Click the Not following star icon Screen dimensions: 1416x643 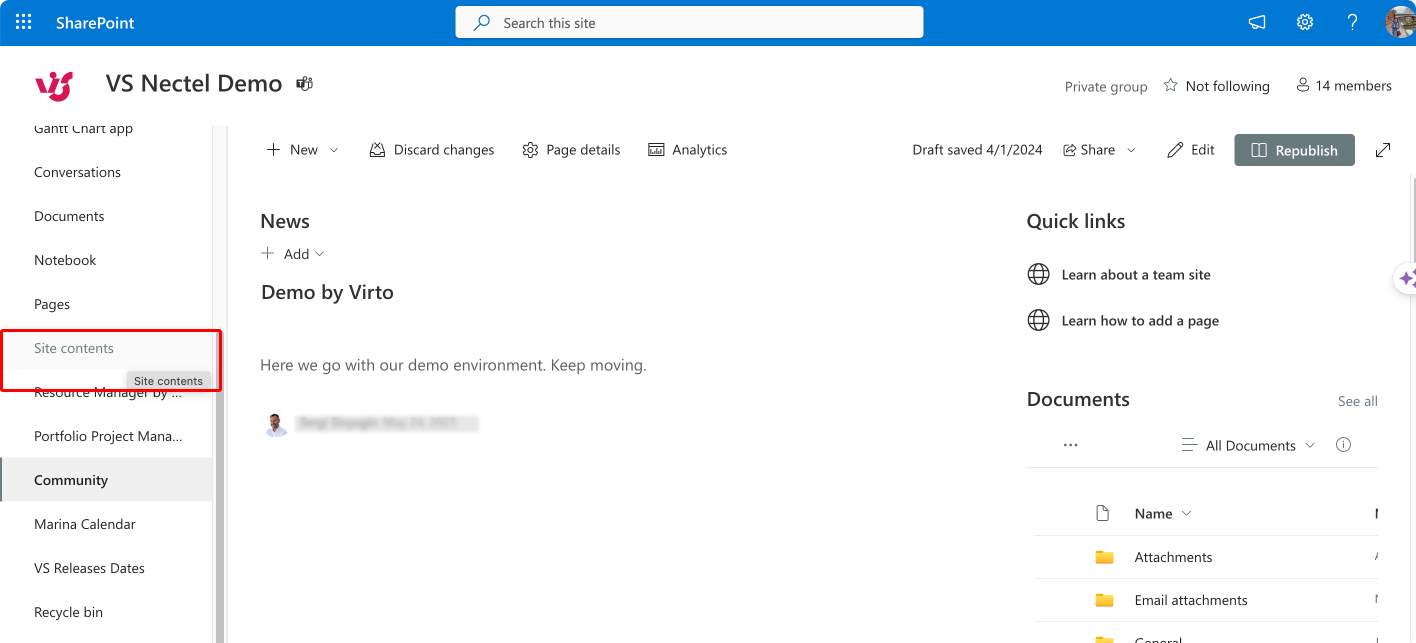click(x=1170, y=86)
